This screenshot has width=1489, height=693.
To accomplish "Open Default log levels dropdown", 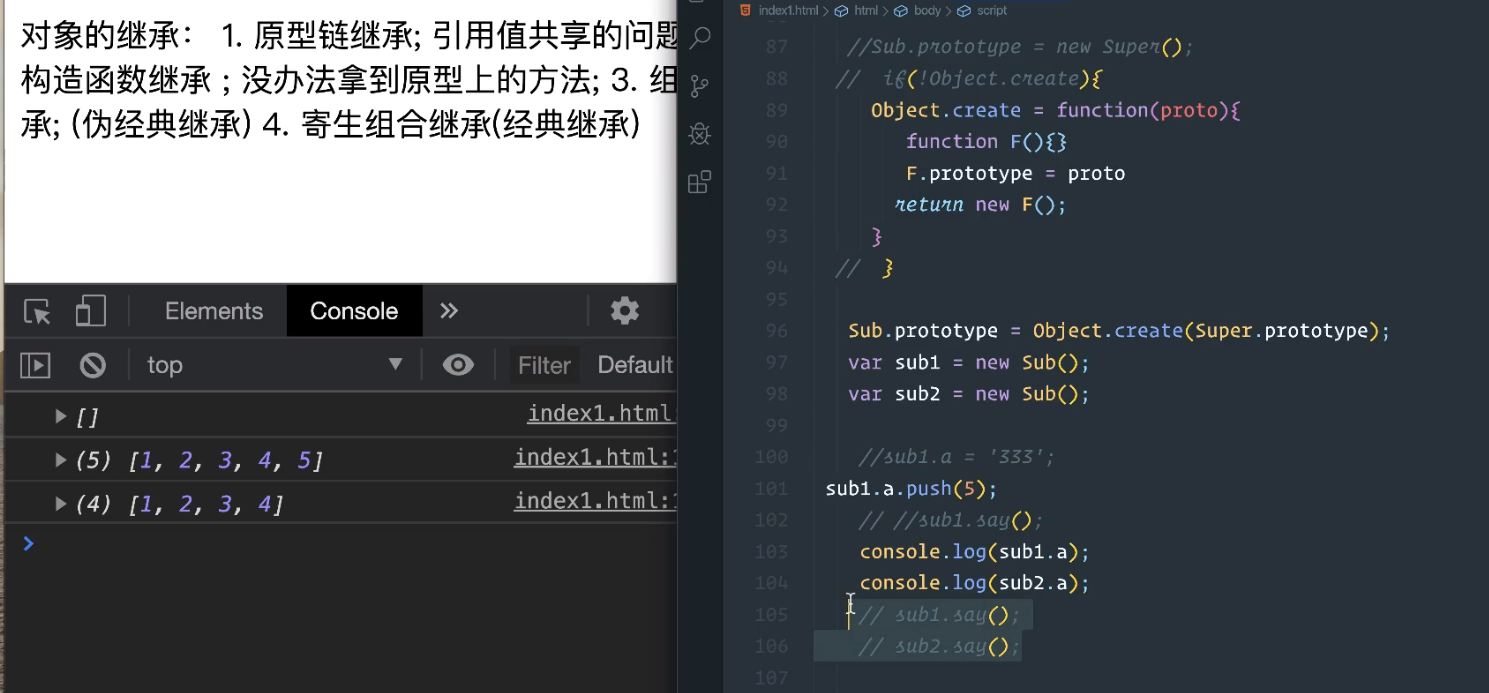I will 636,365.
